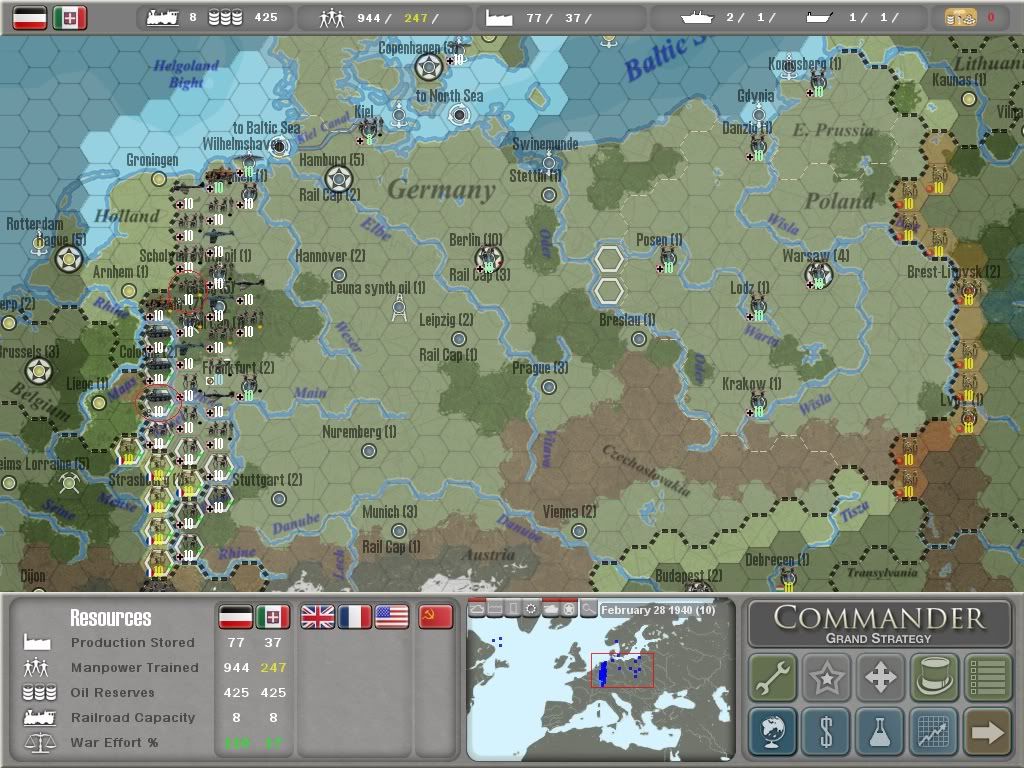Click the Leuna synth oil derrick icon
Image resolution: width=1024 pixels, height=768 pixels.
click(x=399, y=308)
